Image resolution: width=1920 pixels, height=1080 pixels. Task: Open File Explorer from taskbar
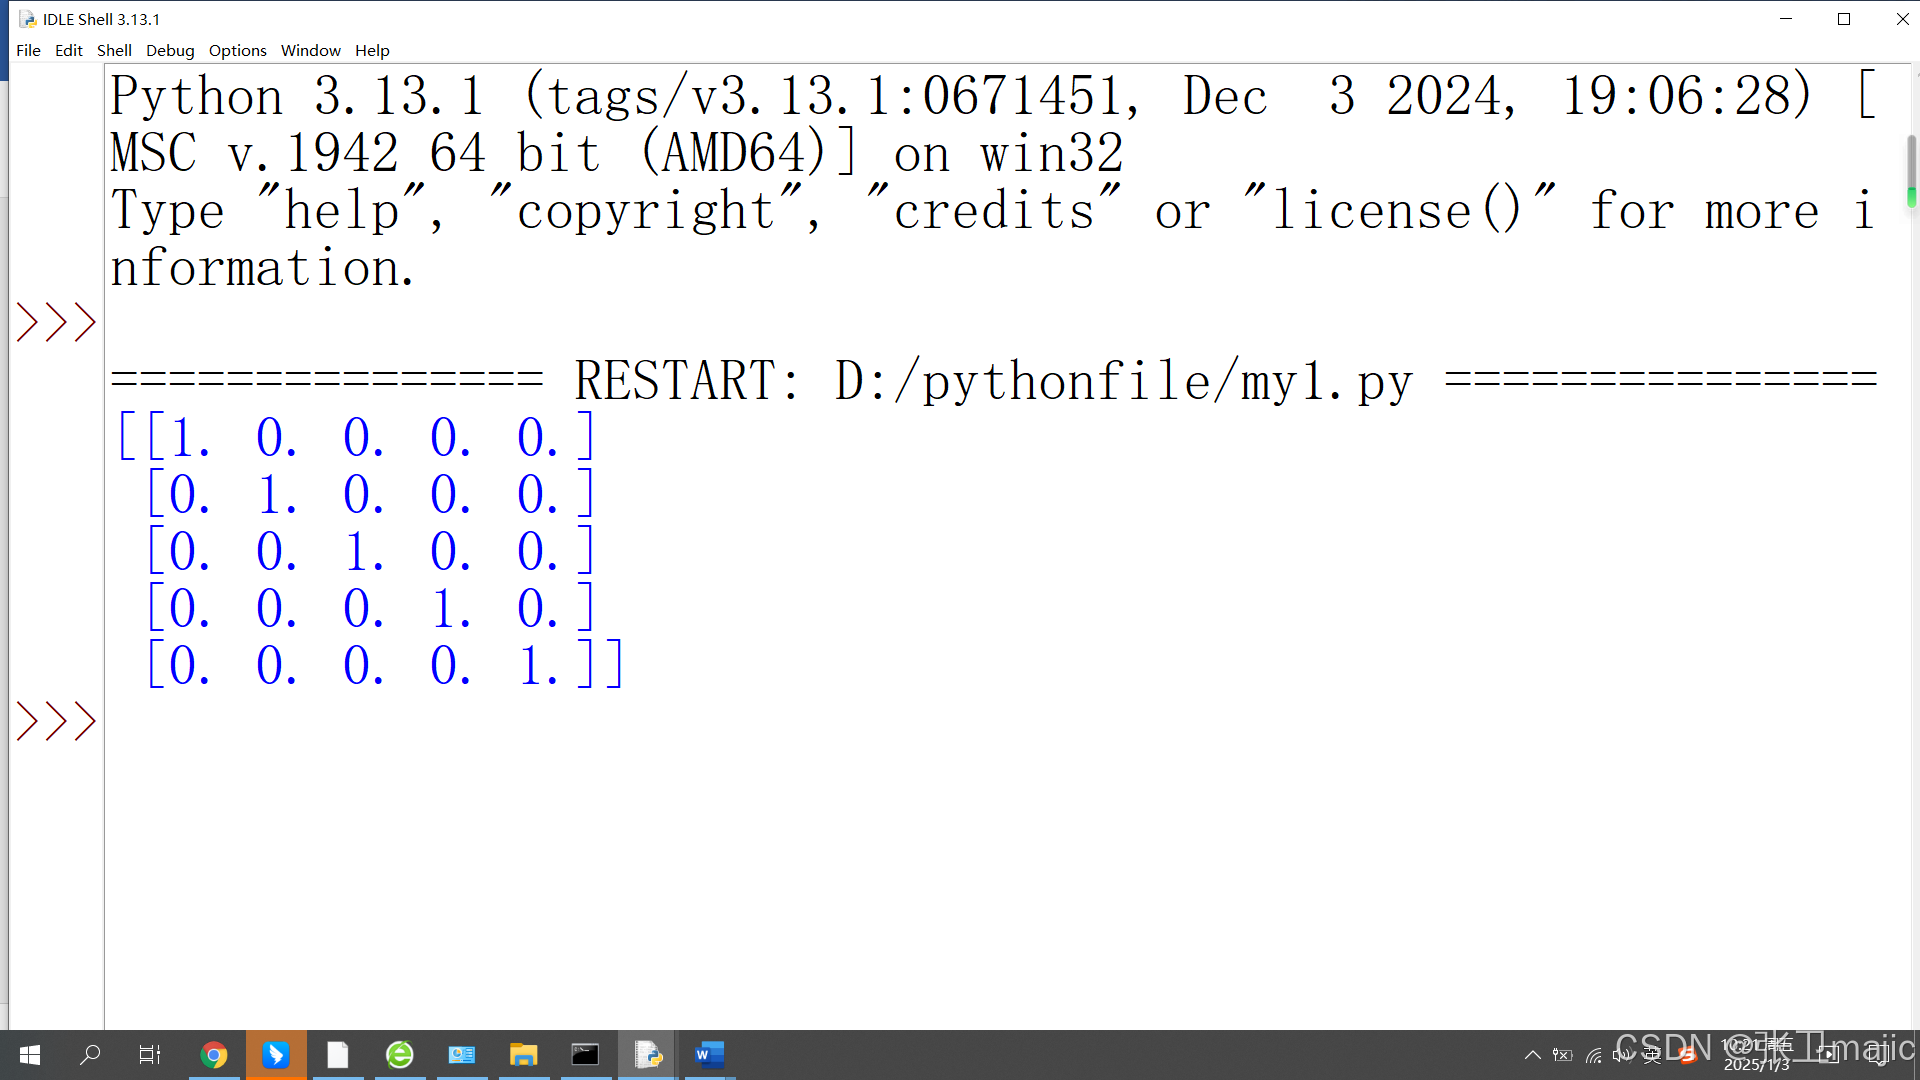tap(523, 1054)
